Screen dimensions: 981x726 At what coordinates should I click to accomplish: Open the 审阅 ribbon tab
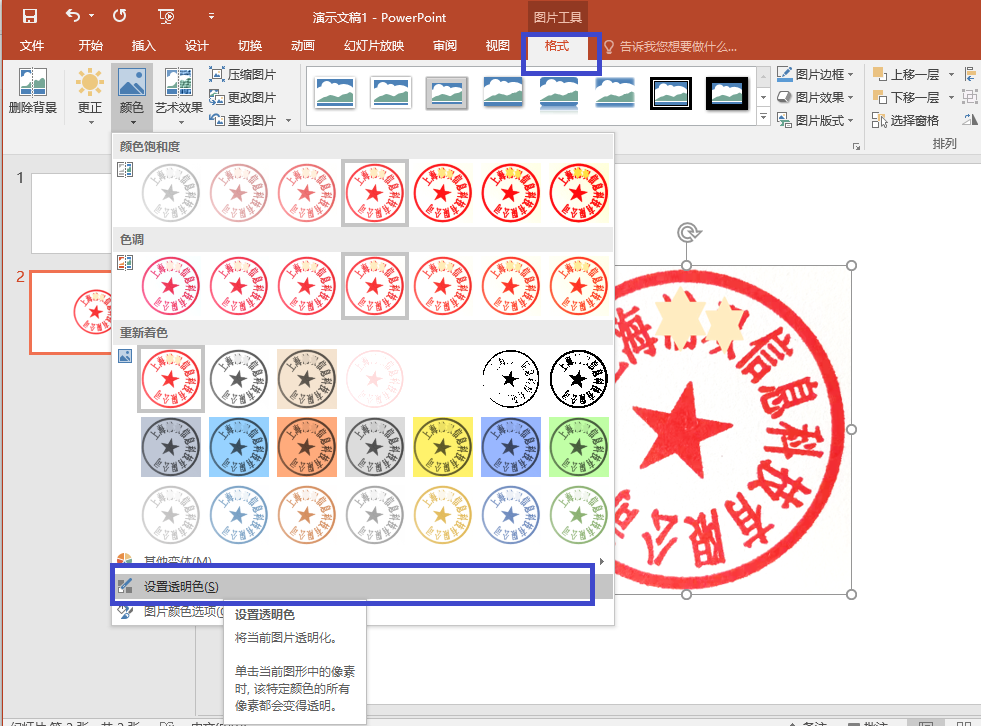[445, 46]
